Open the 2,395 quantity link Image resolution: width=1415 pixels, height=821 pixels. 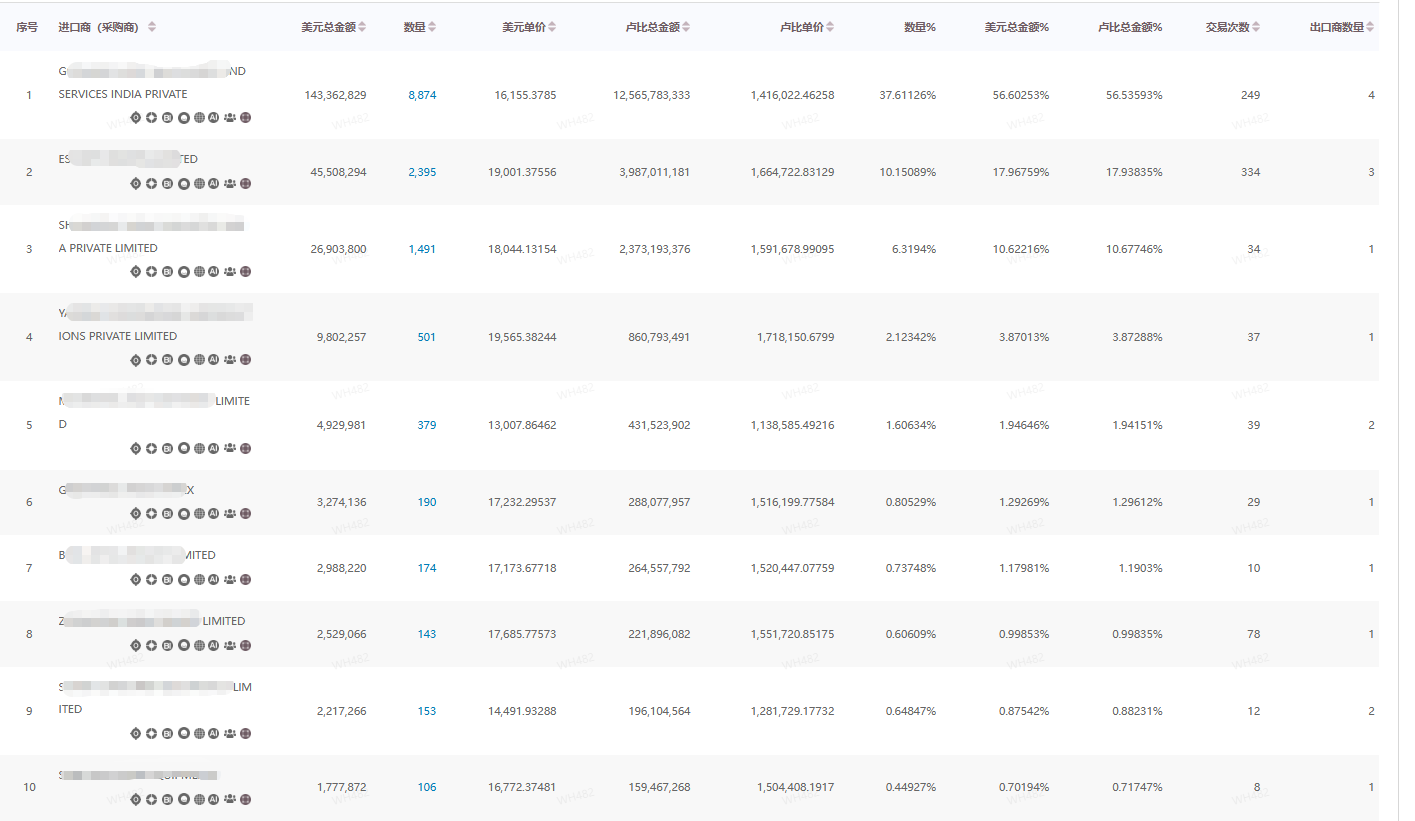(x=422, y=173)
